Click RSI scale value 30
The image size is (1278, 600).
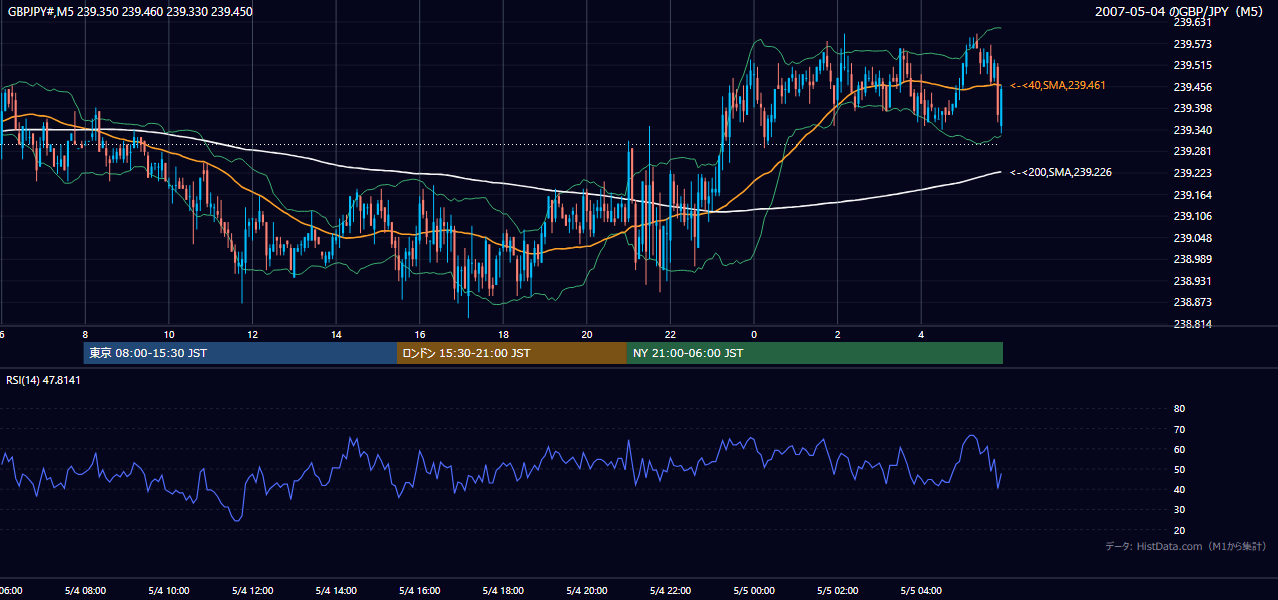pyautogui.click(x=1179, y=510)
